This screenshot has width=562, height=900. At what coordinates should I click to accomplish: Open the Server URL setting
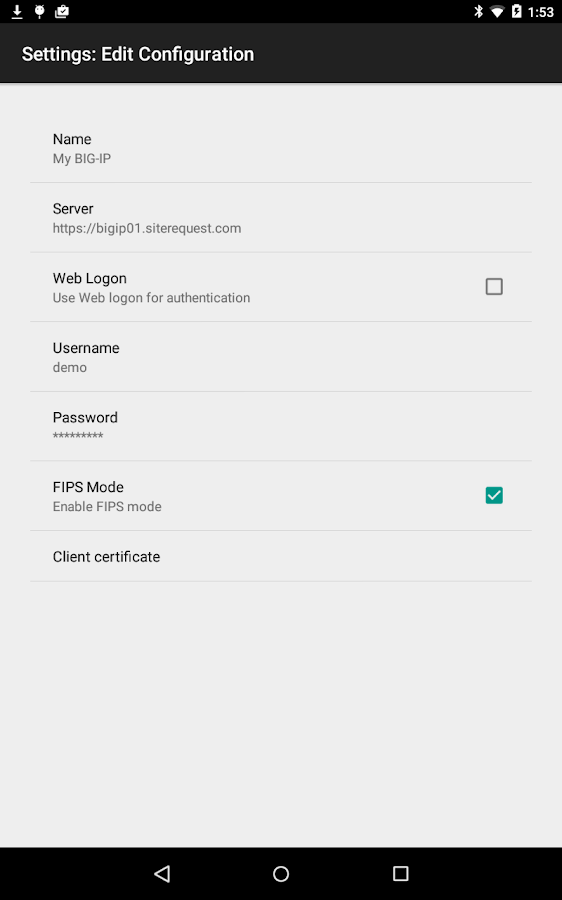(281, 218)
